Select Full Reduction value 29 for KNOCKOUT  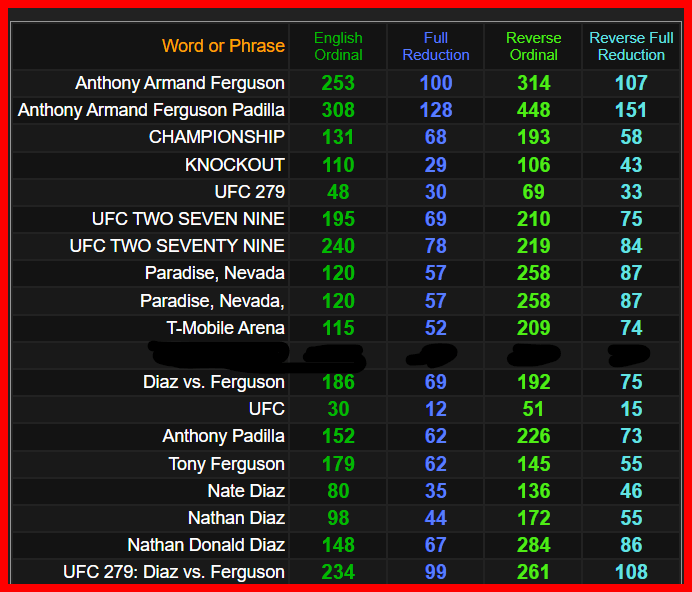[x=435, y=165]
